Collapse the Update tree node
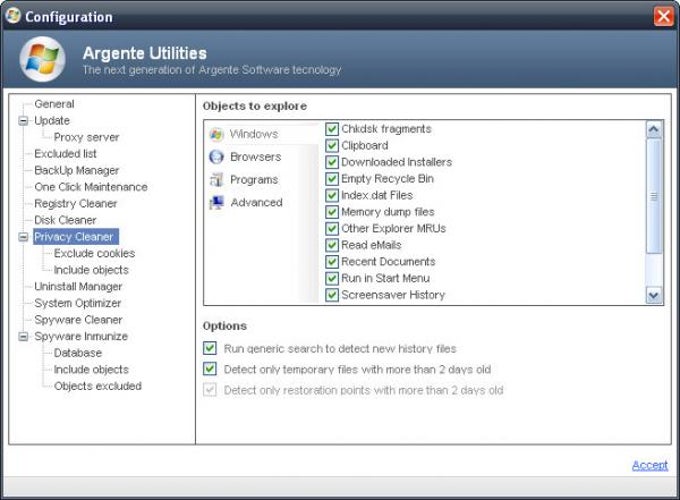680x500 pixels. [23, 121]
